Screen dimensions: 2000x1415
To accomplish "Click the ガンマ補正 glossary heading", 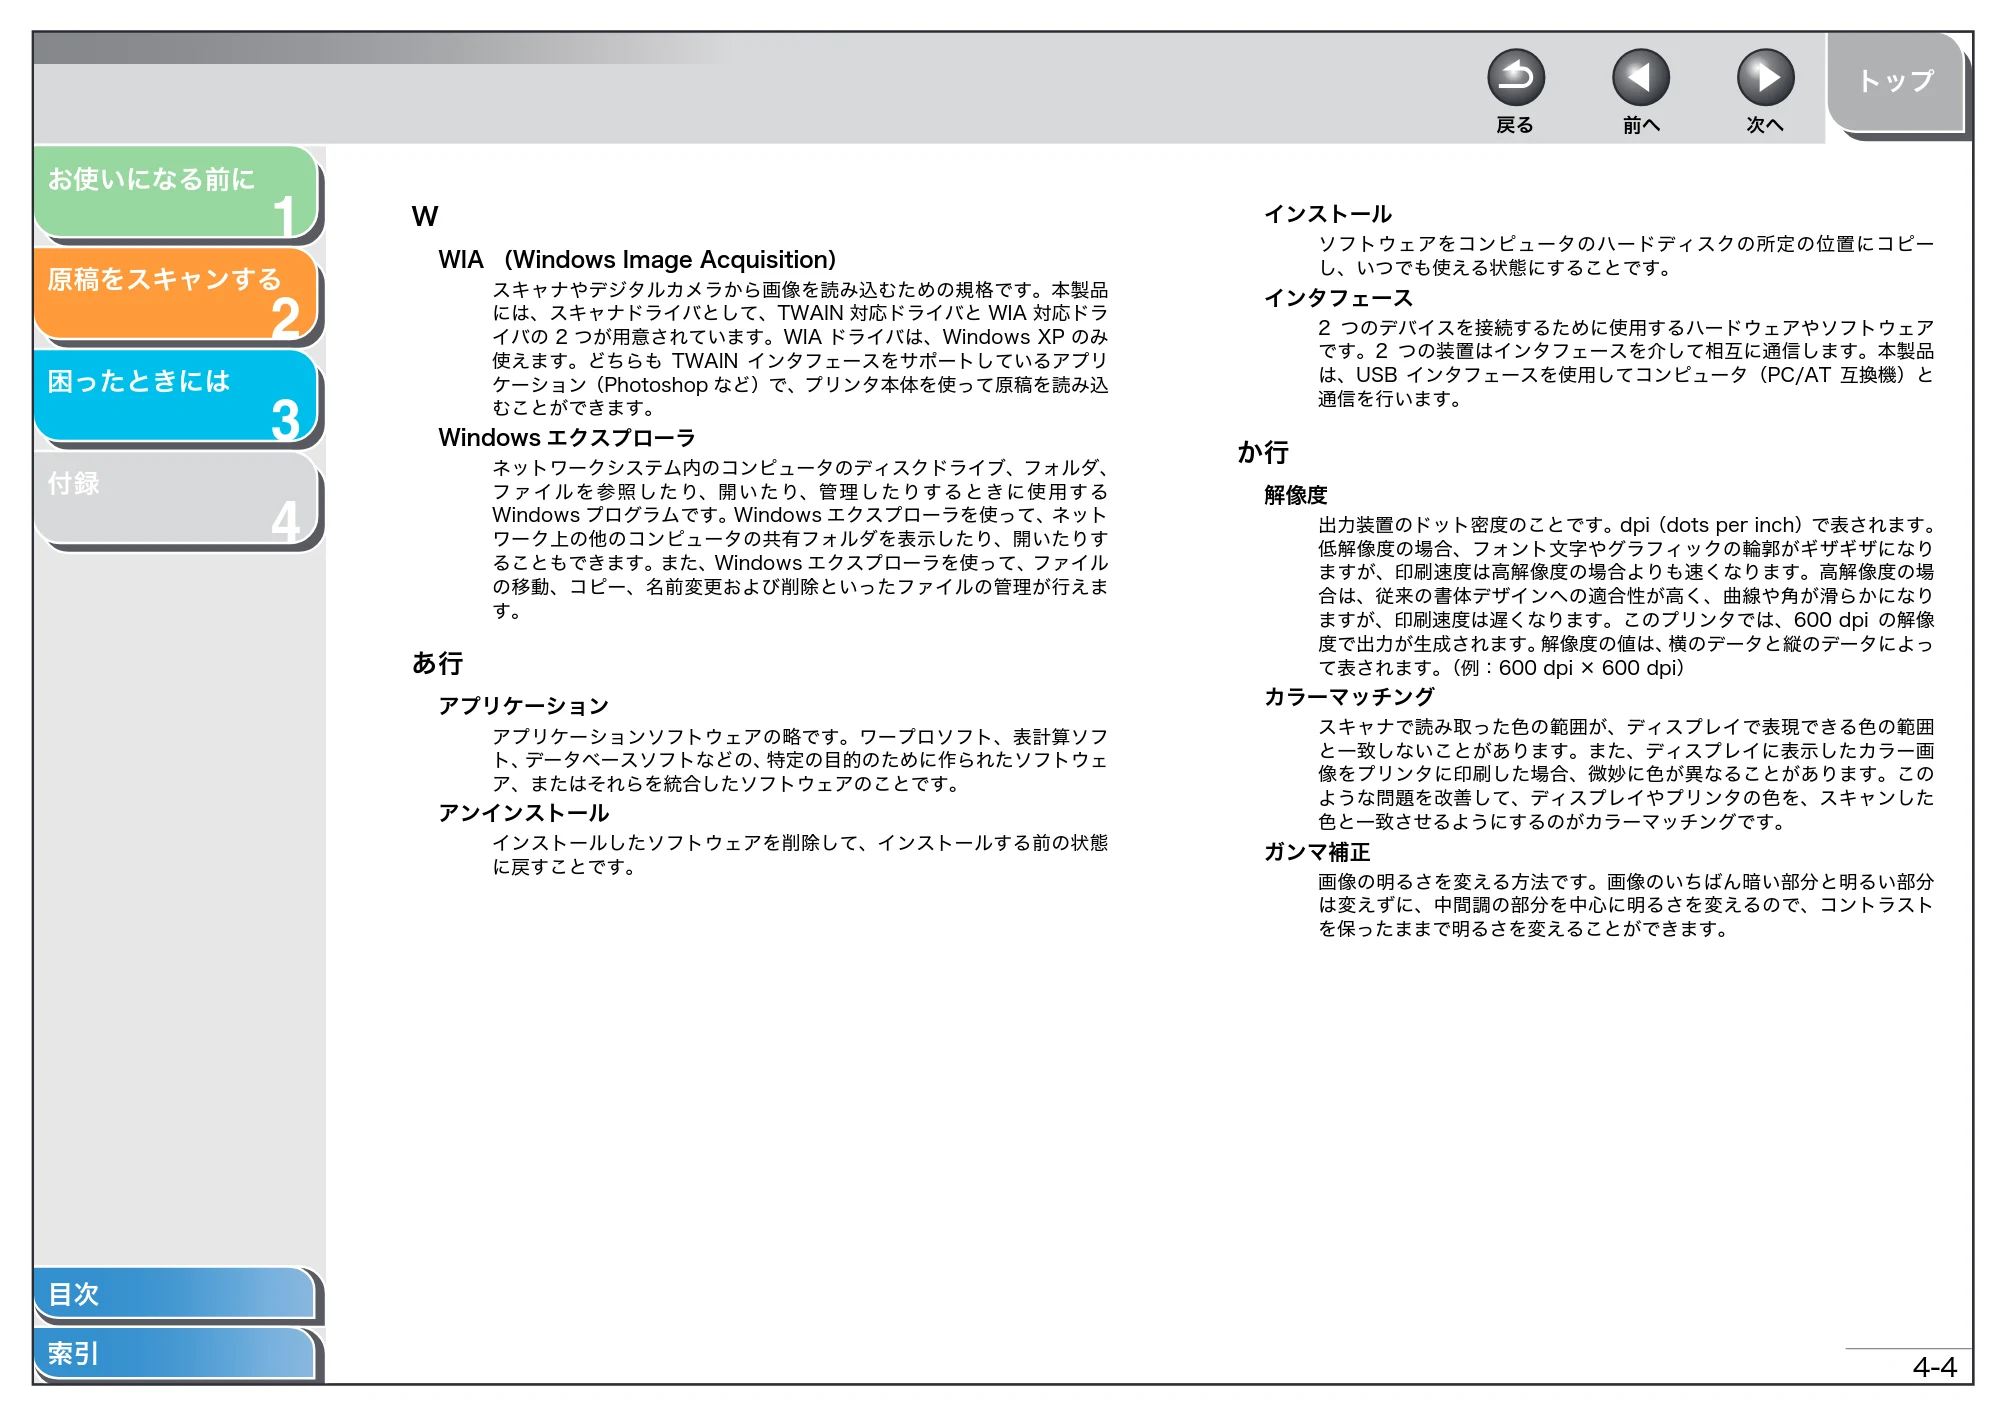I will coord(1317,852).
